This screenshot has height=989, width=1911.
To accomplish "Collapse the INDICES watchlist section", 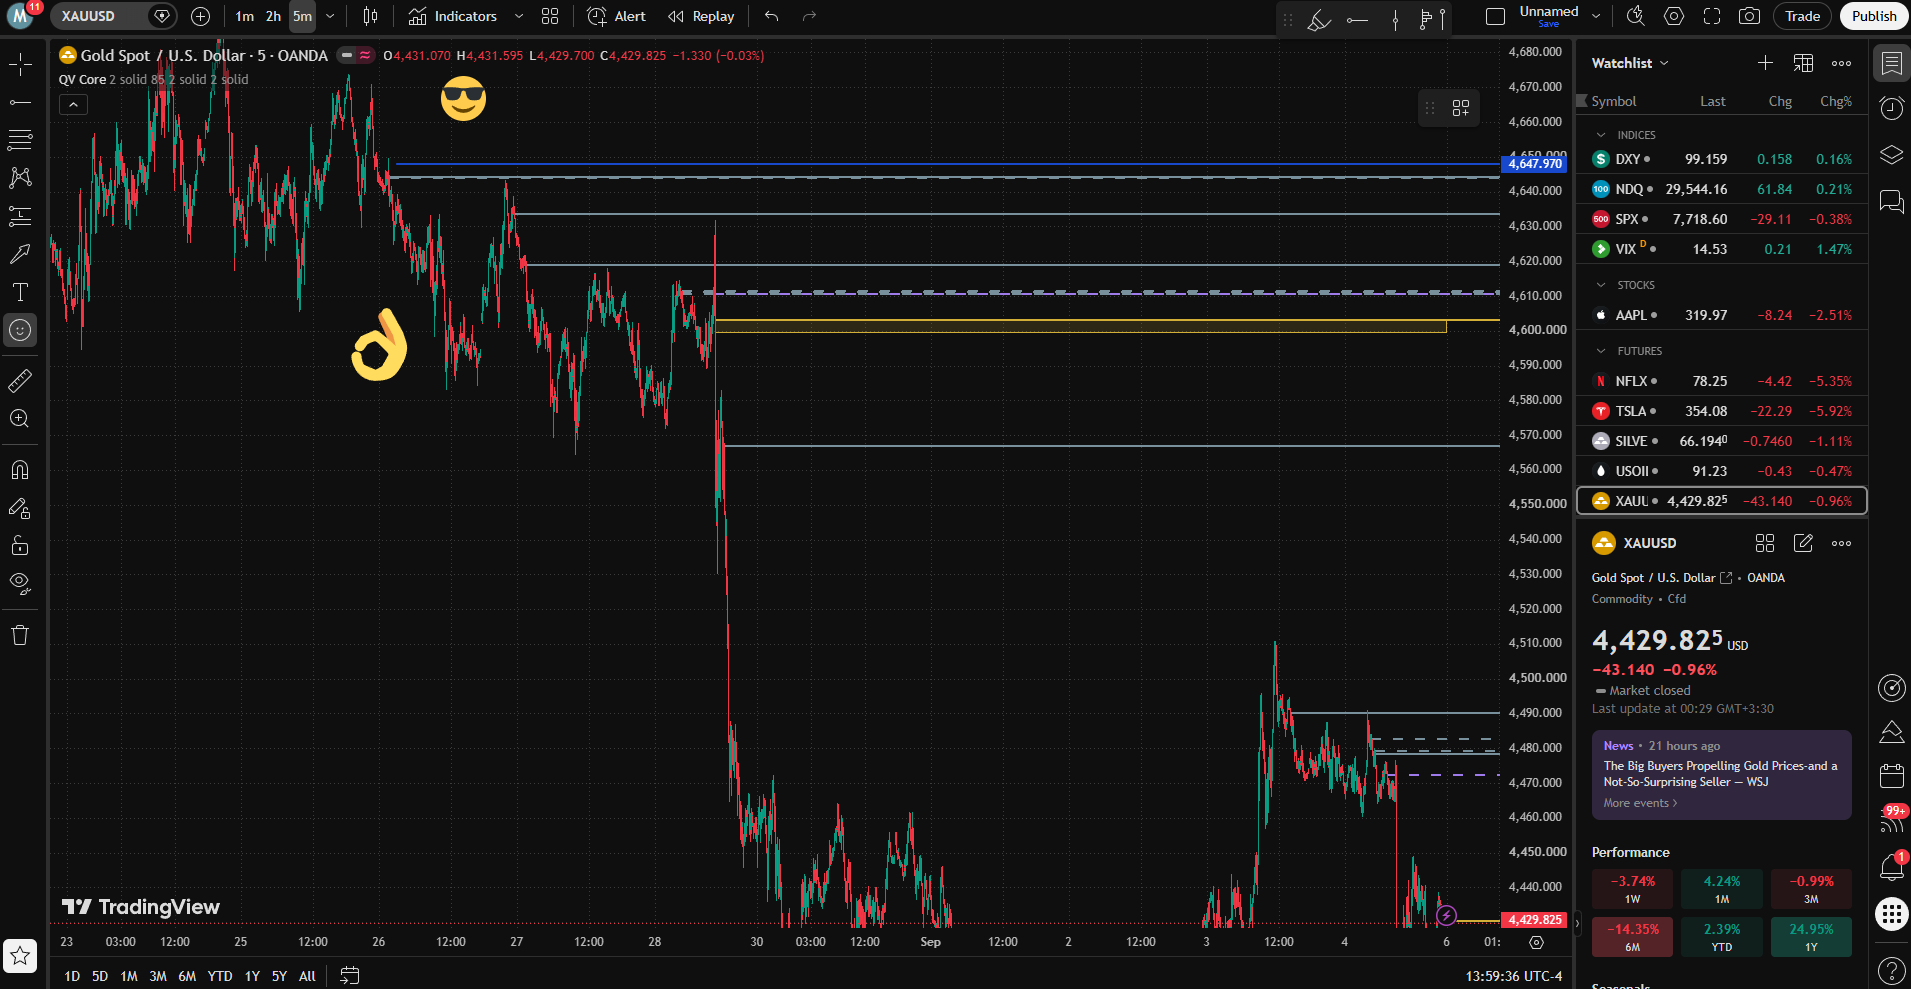I will click(1601, 135).
